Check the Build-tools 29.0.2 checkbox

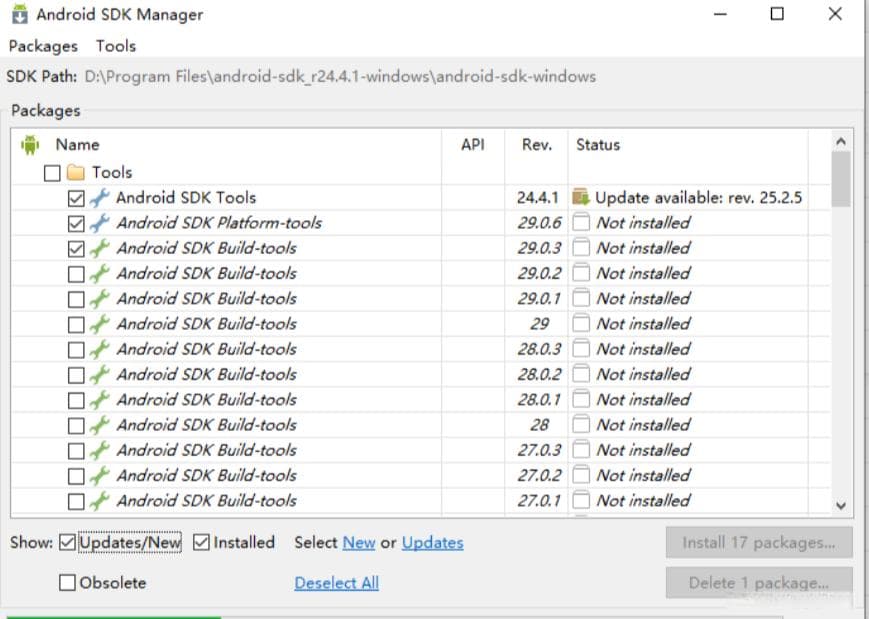pyautogui.click(x=76, y=274)
